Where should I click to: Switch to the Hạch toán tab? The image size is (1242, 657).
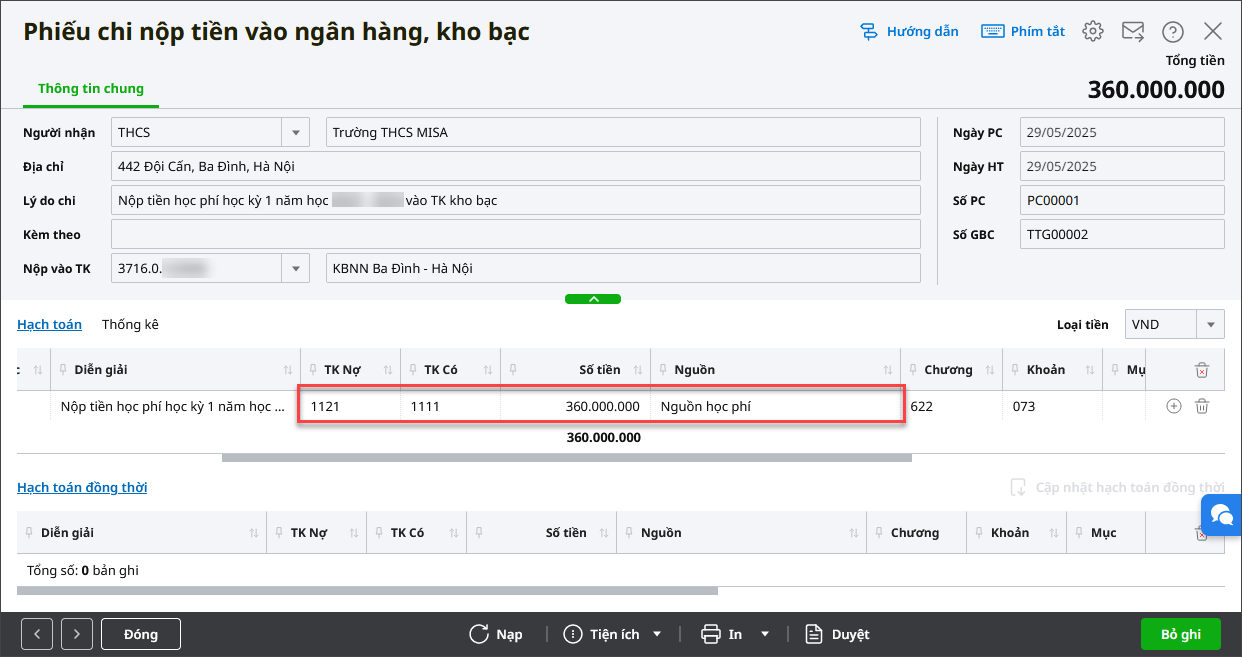(x=50, y=325)
